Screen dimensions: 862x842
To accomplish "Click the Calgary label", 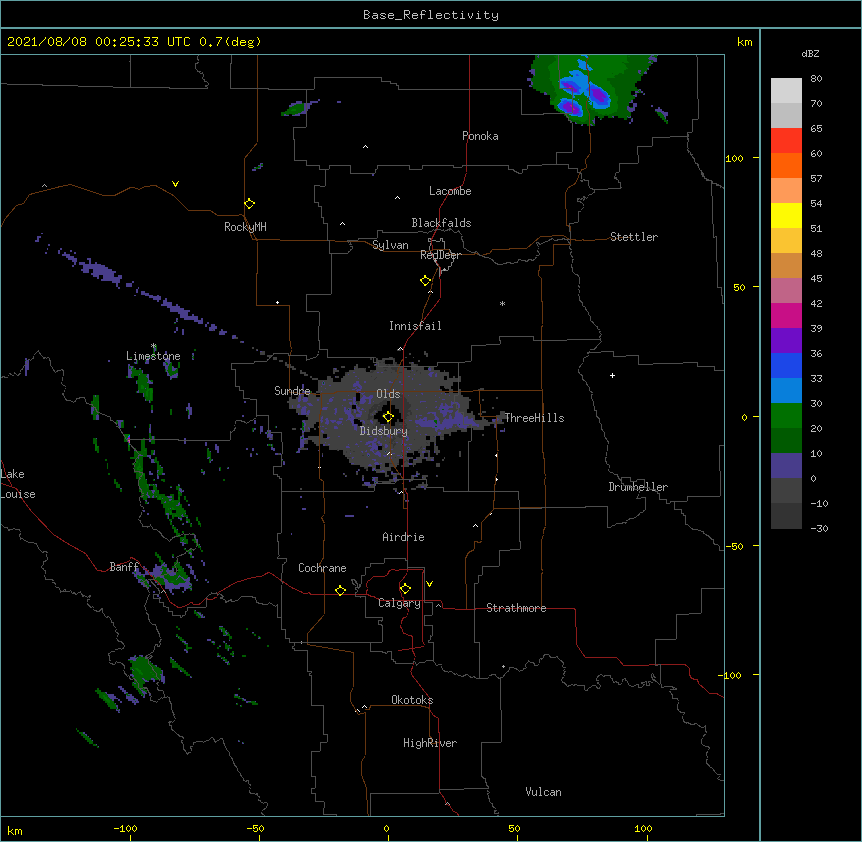I will click(x=399, y=603).
